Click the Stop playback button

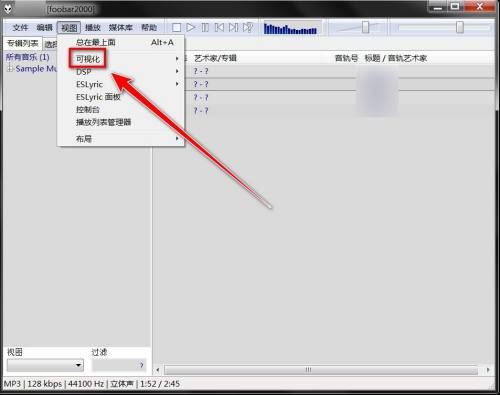pyautogui.click(x=176, y=28)
